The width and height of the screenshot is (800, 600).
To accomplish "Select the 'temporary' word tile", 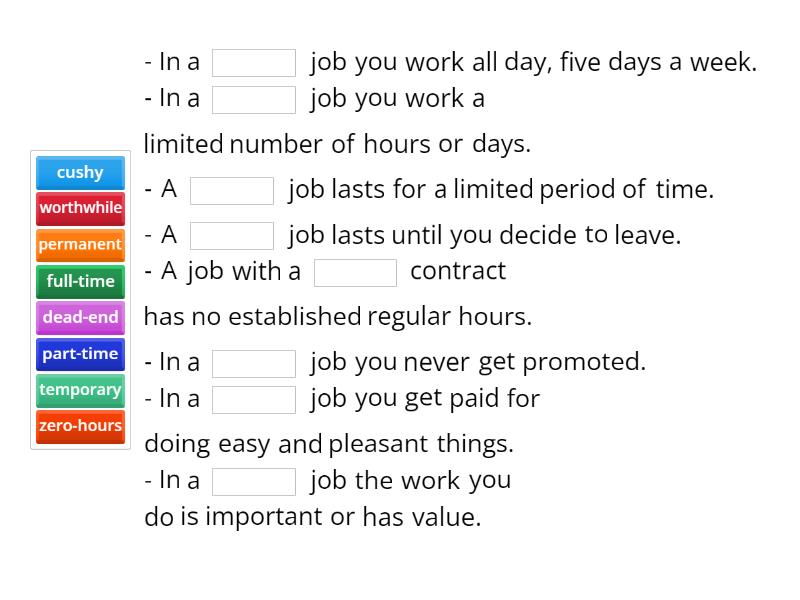I will click(x=80, y=390).
